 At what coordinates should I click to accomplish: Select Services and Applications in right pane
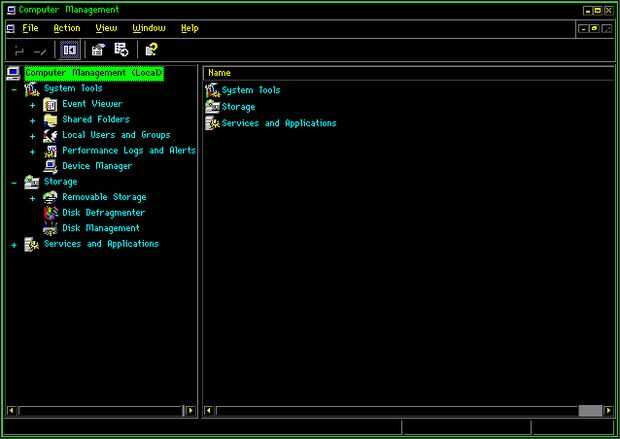pos(279,123)
